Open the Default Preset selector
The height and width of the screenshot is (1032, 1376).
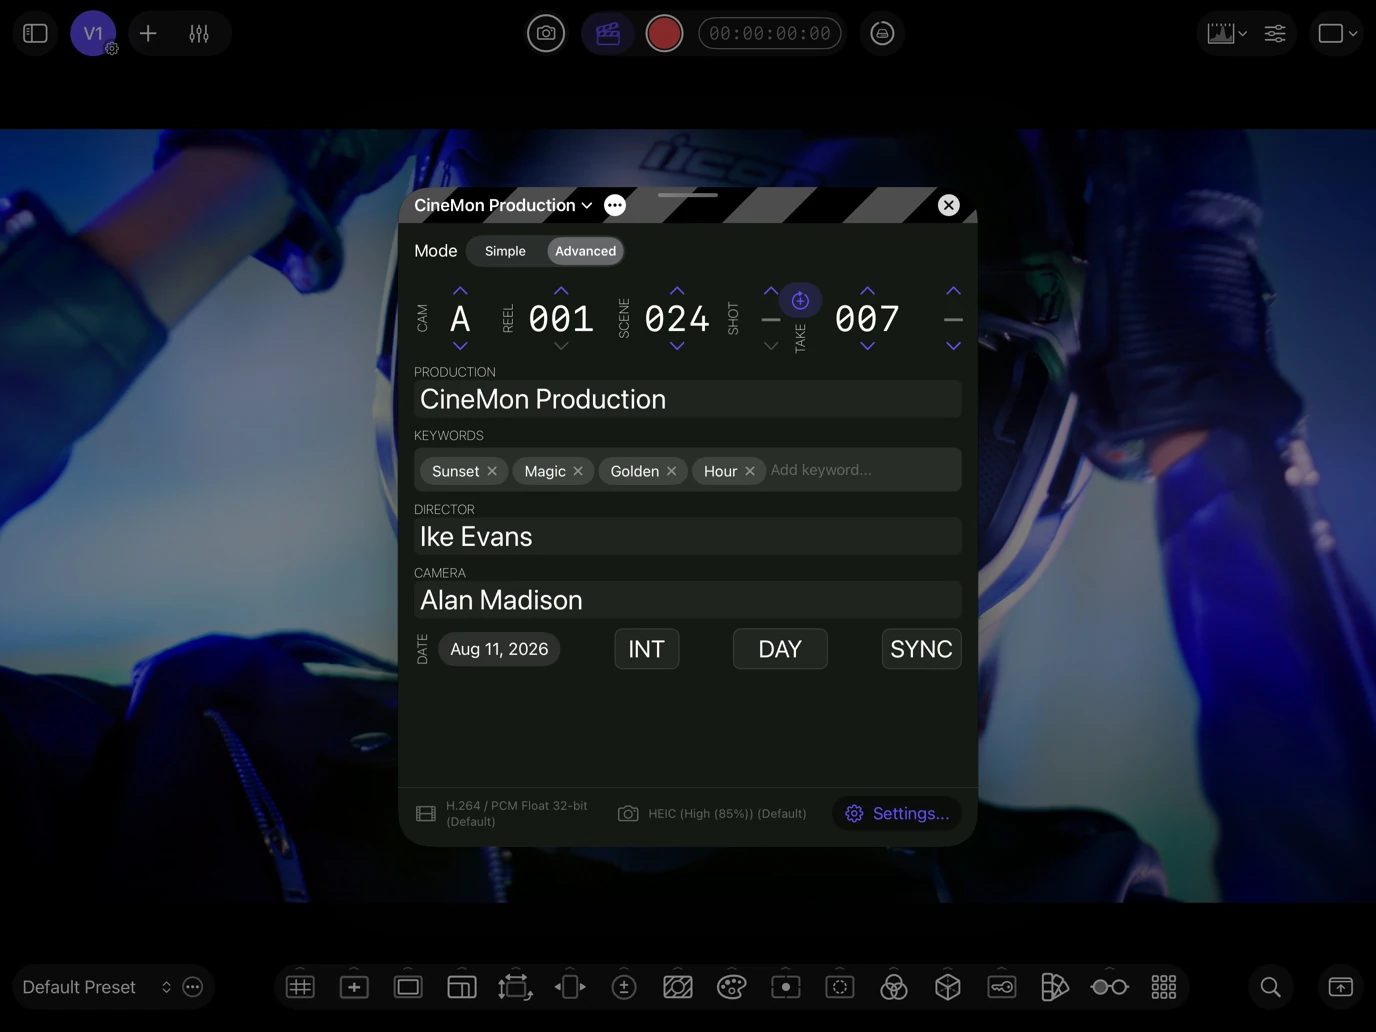(96, 987)
